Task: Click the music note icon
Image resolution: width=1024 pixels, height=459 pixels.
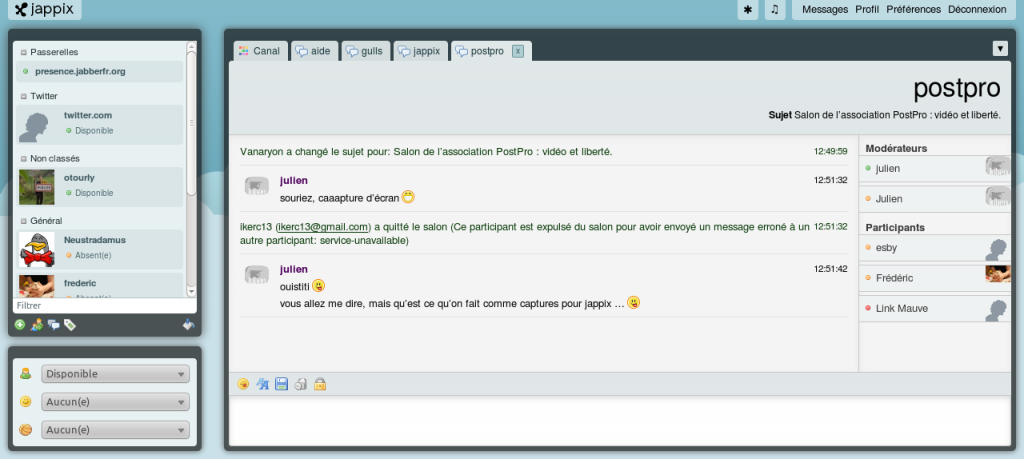Action: point(775,10)
